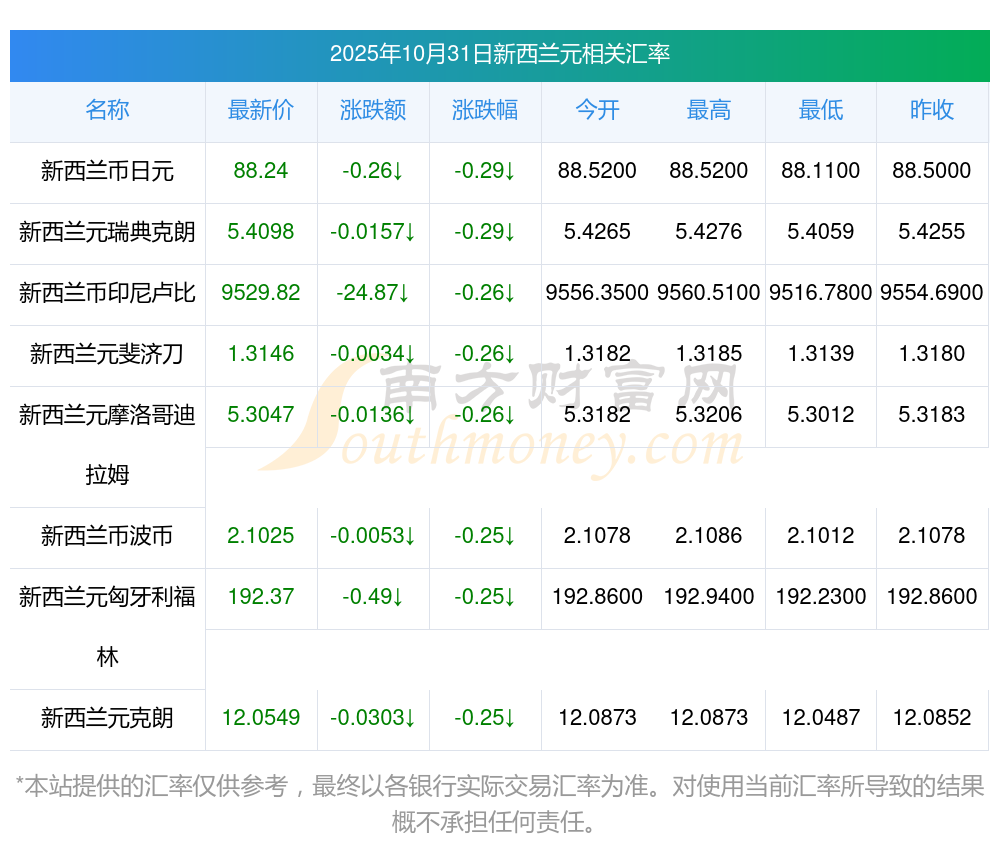Select the 最低 column header
This screenshot has height=853, width=1000.
pos(820,110)
